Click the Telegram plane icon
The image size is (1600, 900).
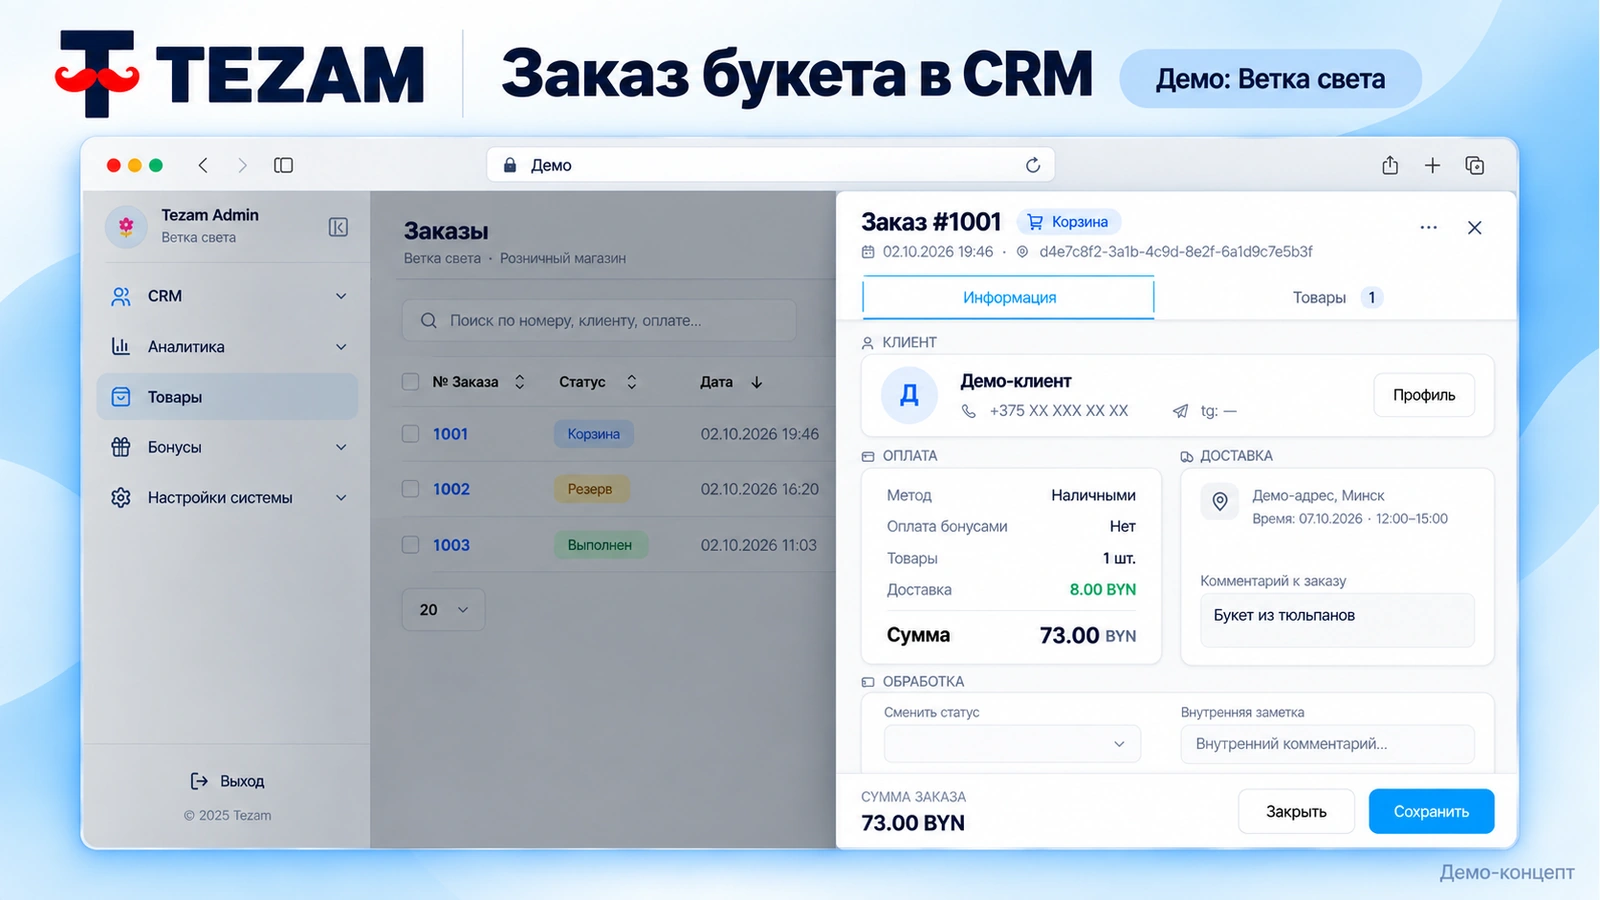click(1181, 411)
